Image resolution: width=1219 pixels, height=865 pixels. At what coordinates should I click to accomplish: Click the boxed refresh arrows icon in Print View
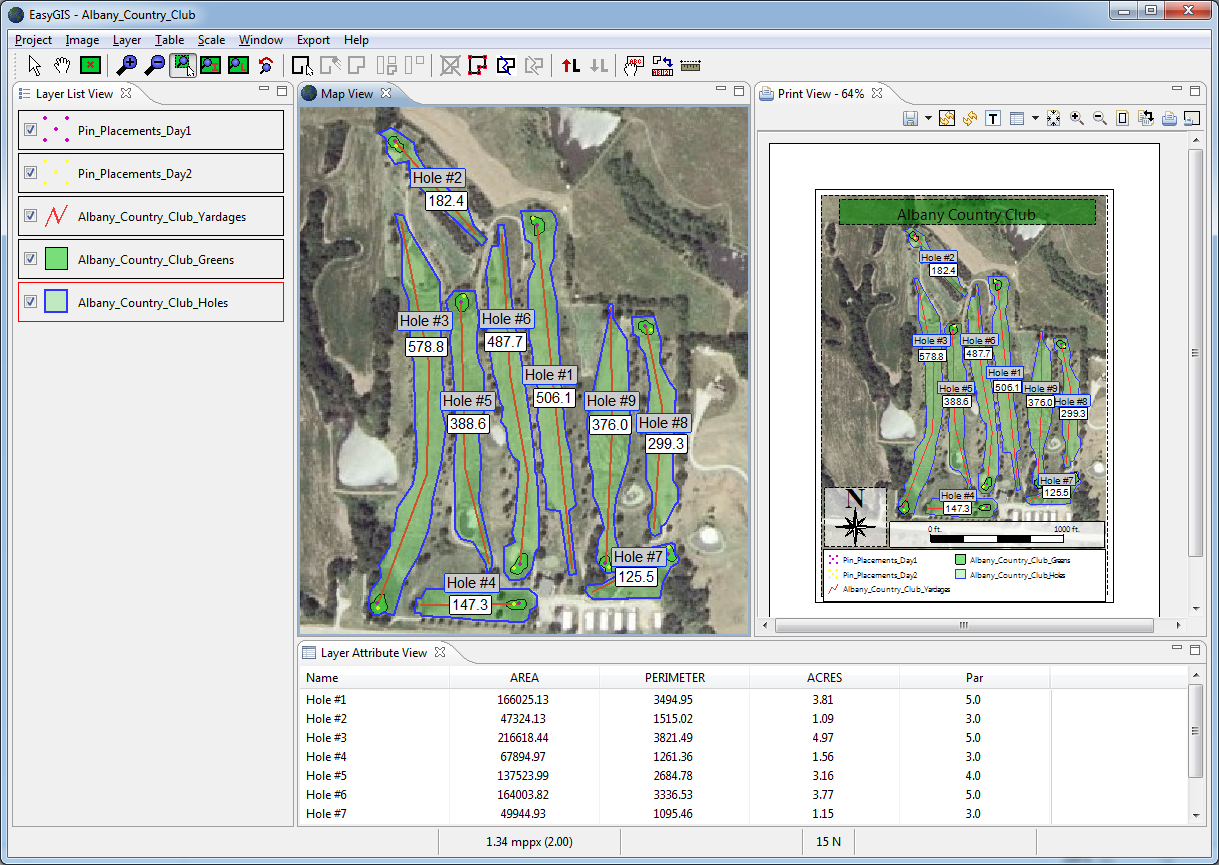pos(947,118)
